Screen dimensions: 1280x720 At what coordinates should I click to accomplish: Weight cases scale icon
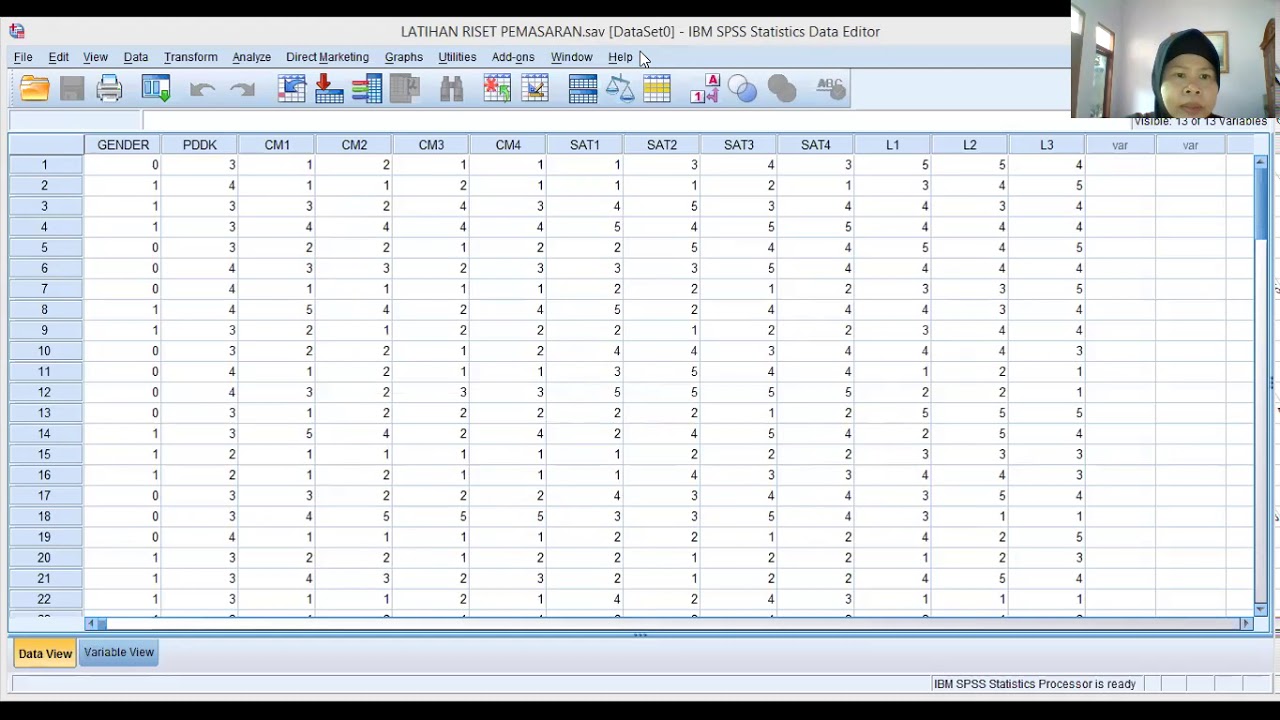point(620,89)
